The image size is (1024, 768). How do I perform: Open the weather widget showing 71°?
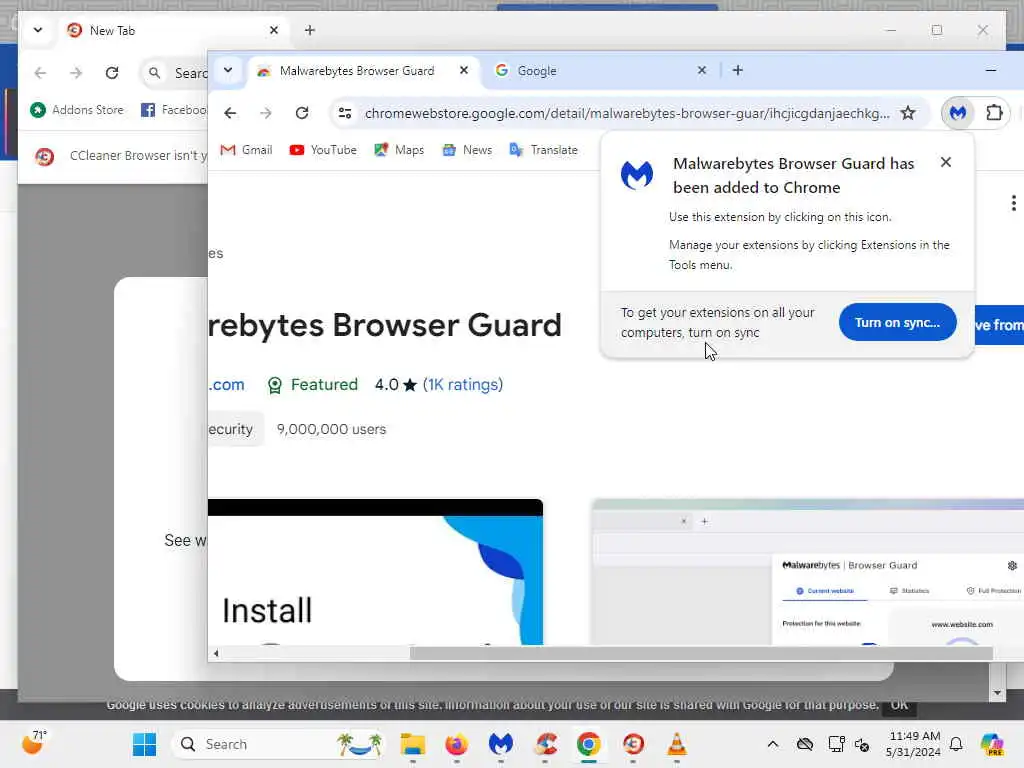[x=34, y=743]
